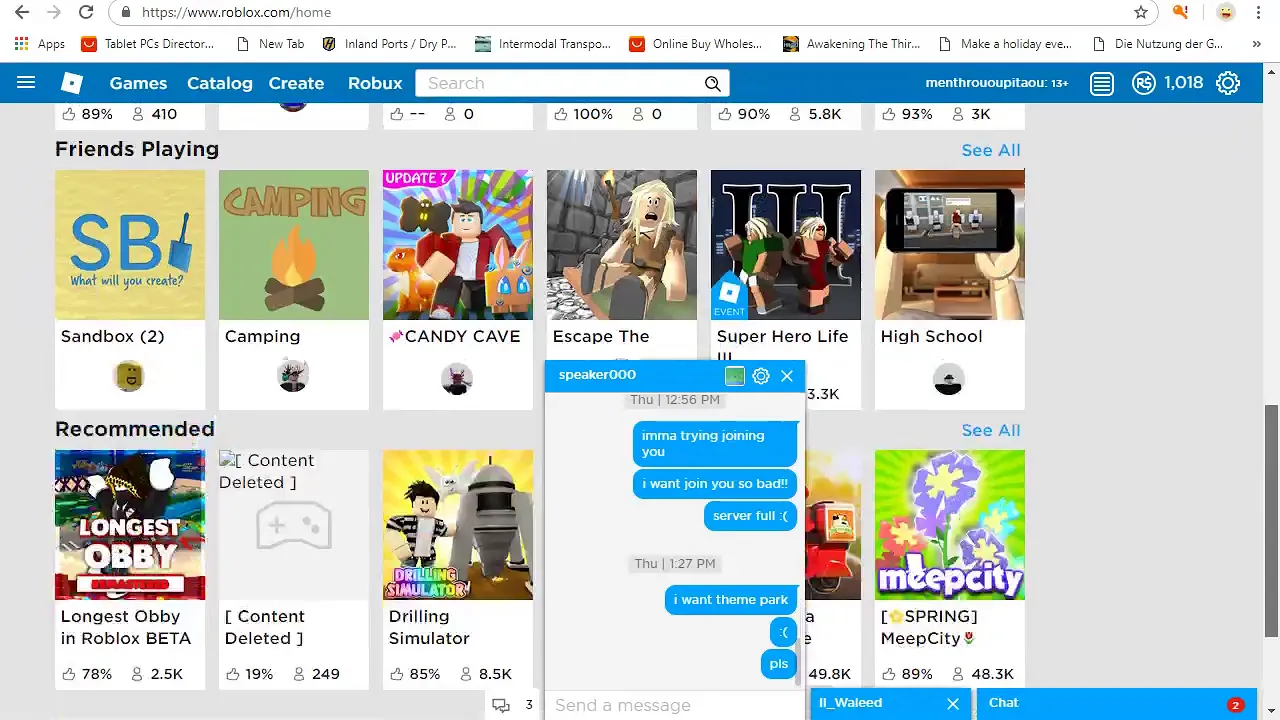The height and width of the screenshot is (720, 1280).
Task: Open Make a holiday eve bookmark
Action: [1005, 44]
